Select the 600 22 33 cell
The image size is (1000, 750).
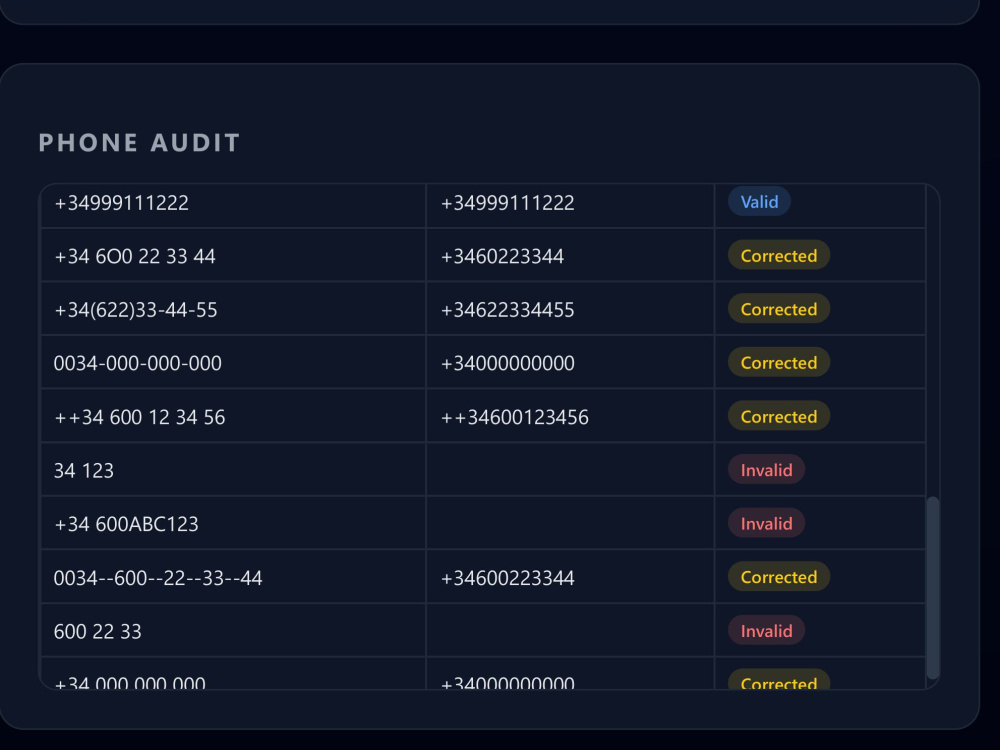tap(233, 631)
